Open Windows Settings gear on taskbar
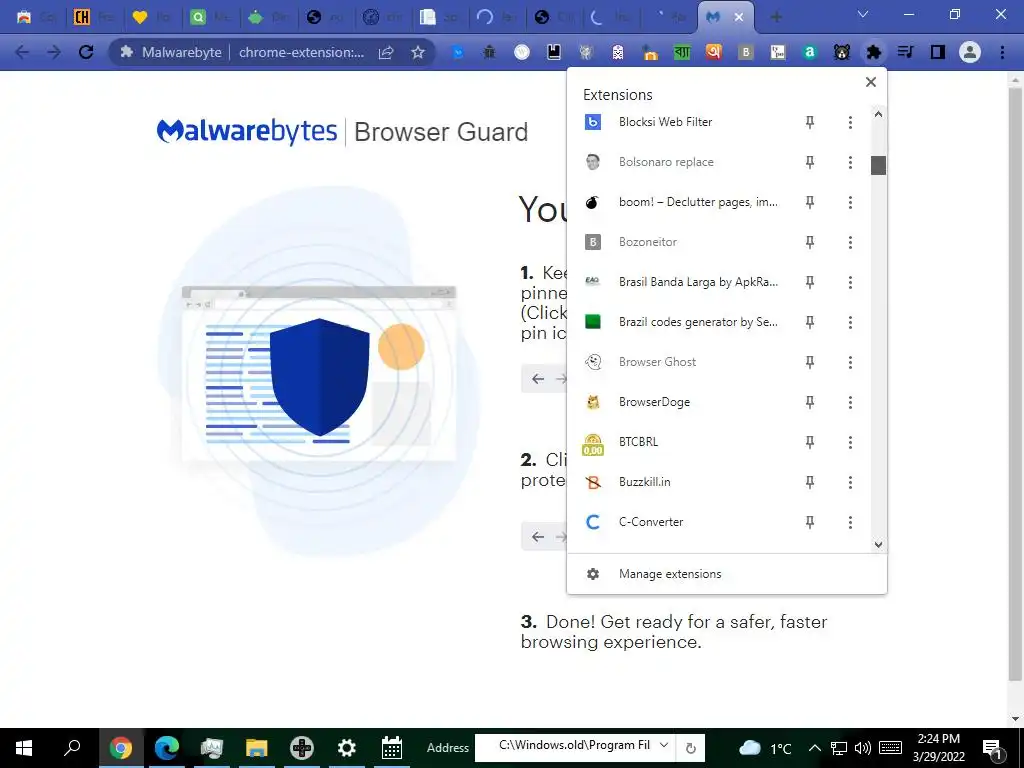 click(x=346, y=747)
